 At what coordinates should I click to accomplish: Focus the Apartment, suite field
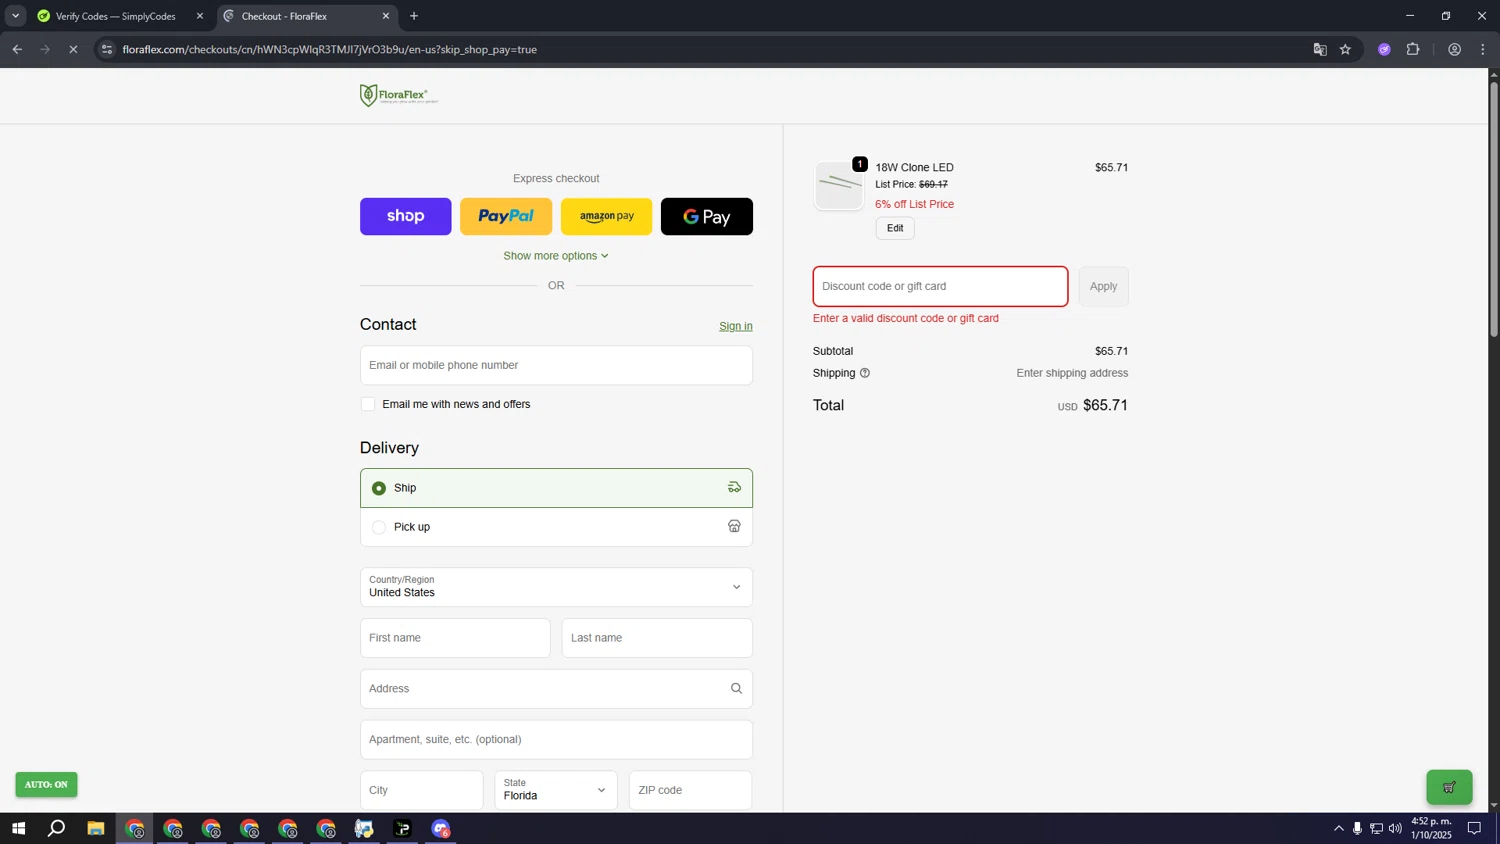pos(556,740)
